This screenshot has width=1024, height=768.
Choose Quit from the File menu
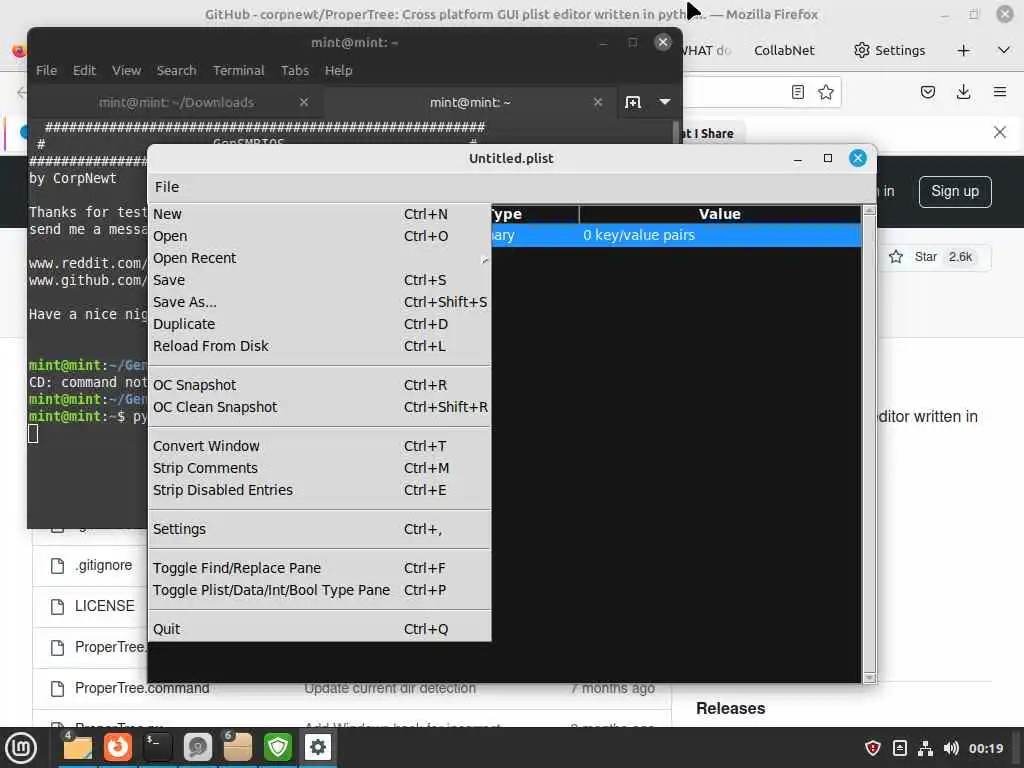319,629
